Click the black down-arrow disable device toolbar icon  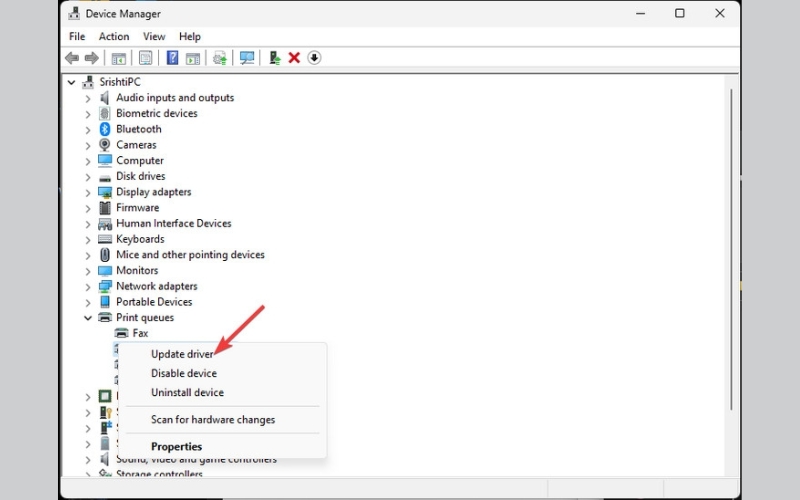pyautogui.click(x=314, y=58)
